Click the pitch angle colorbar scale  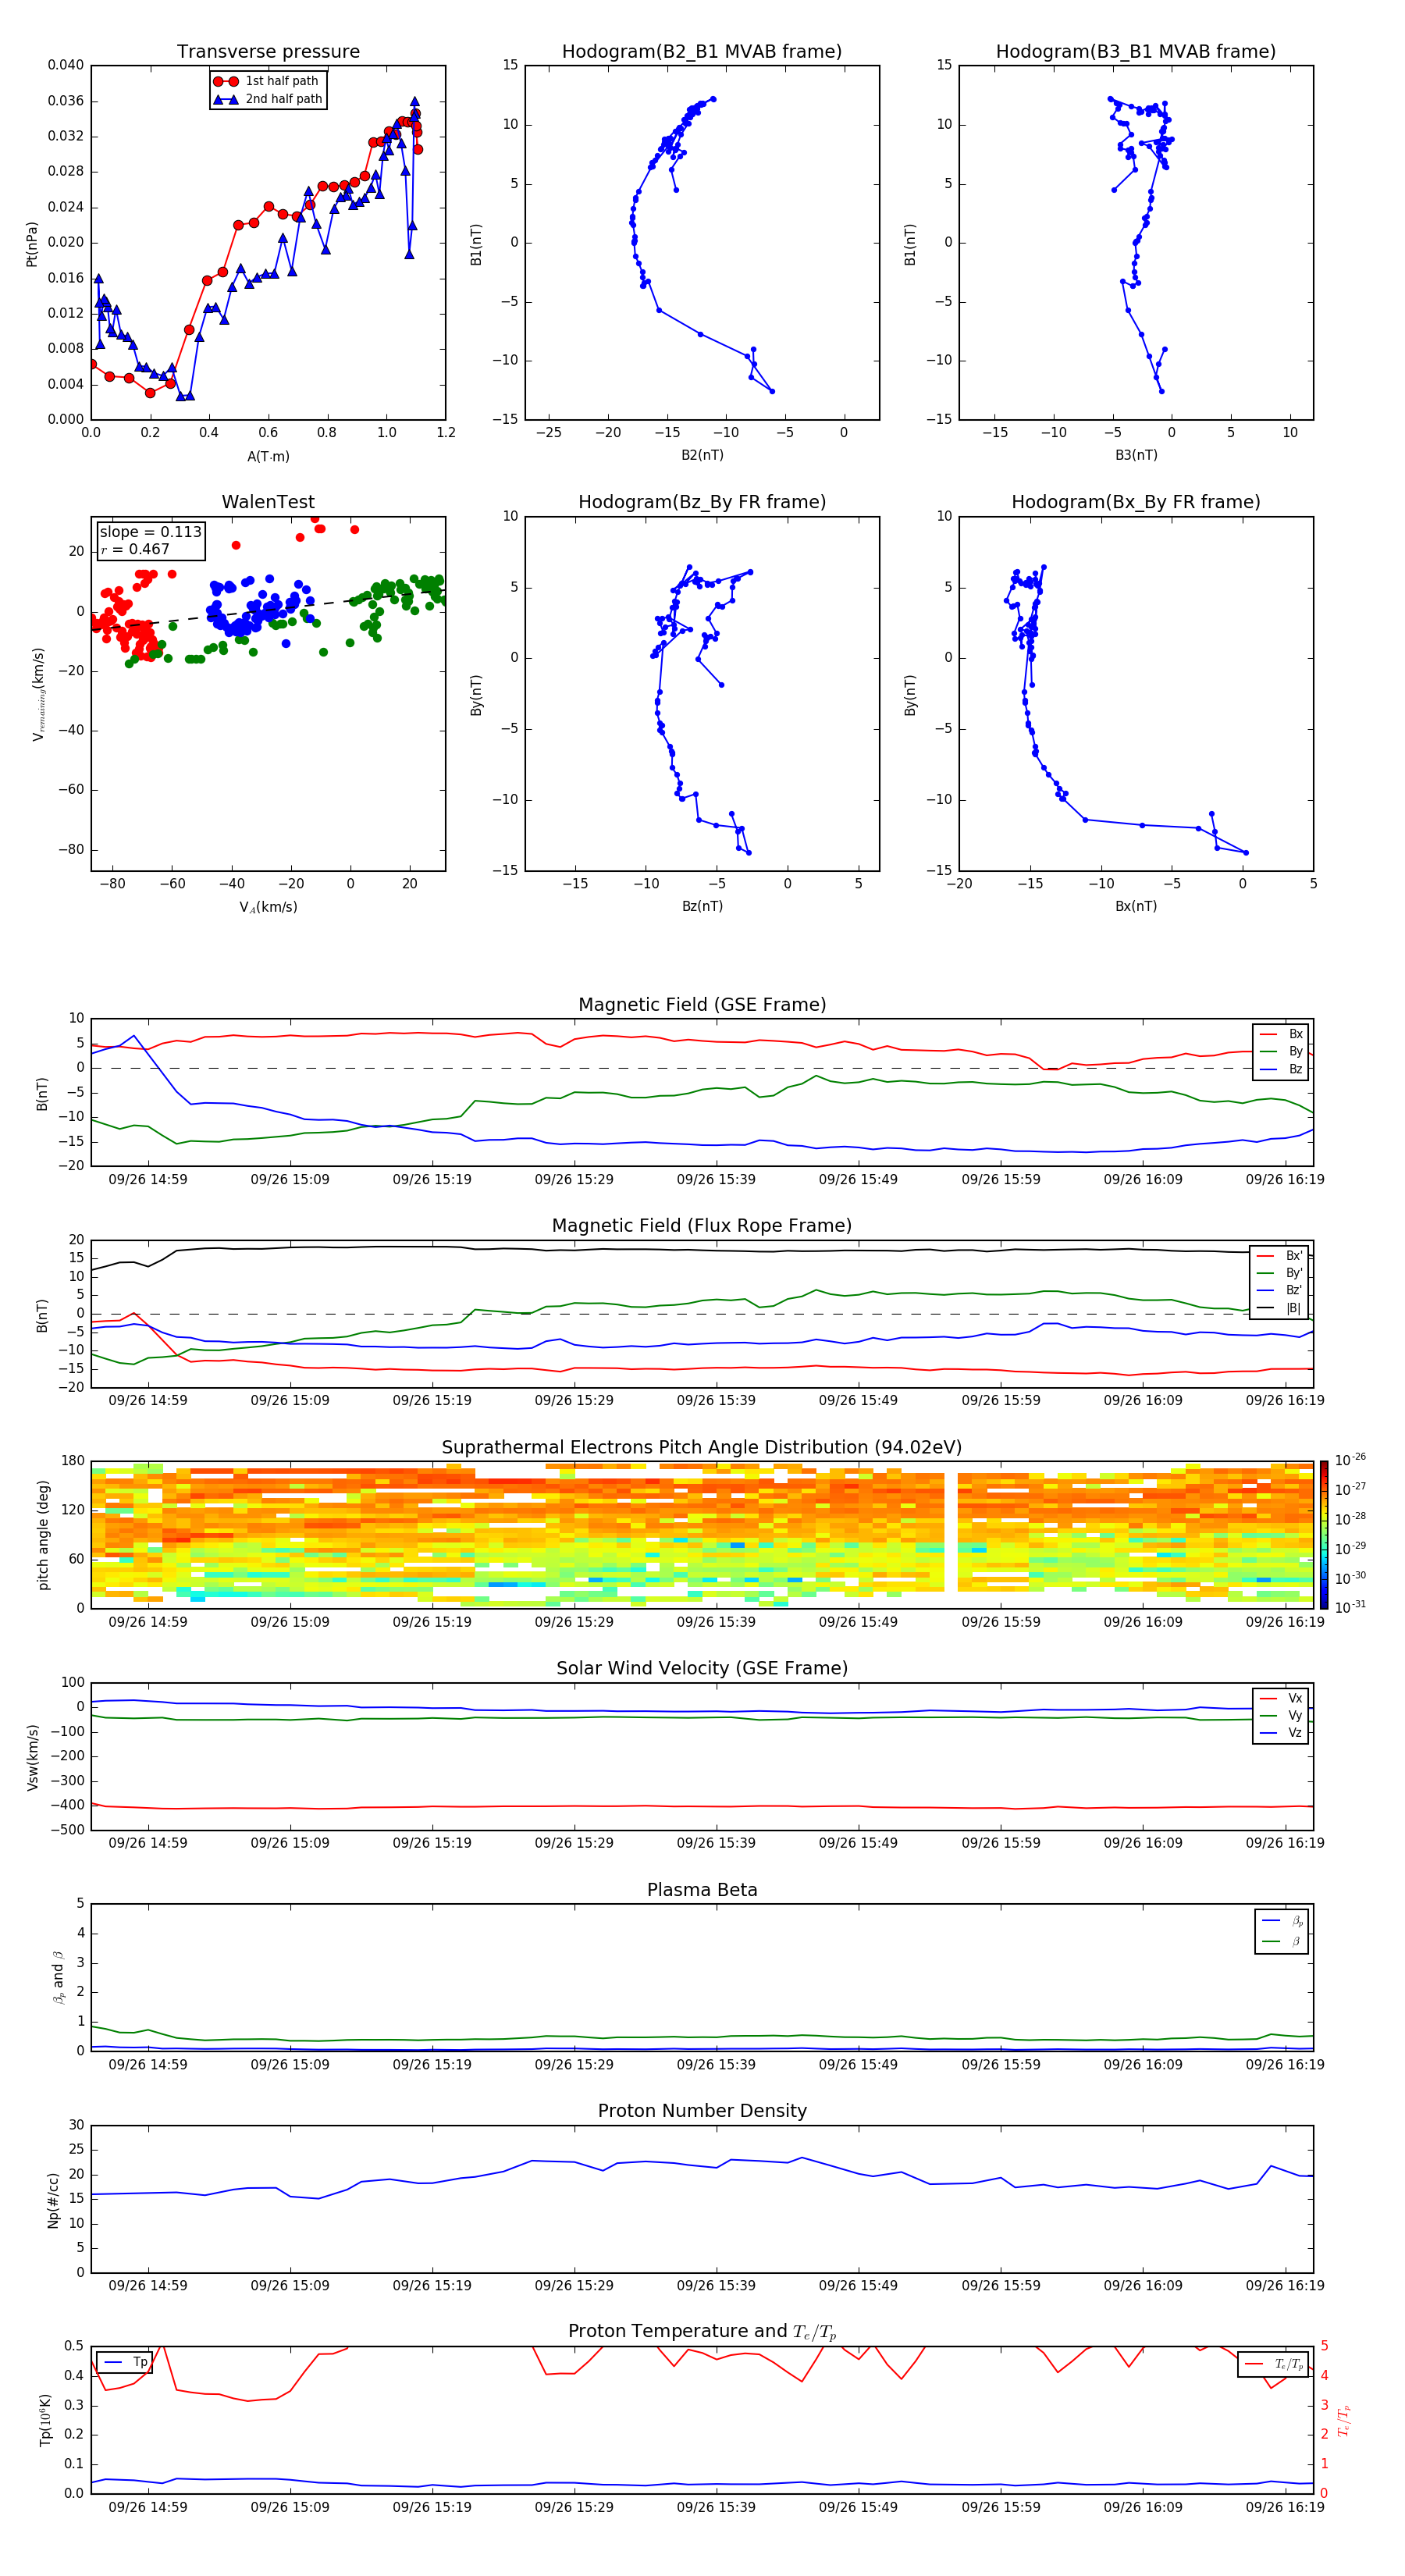tap(1324, 1534)
